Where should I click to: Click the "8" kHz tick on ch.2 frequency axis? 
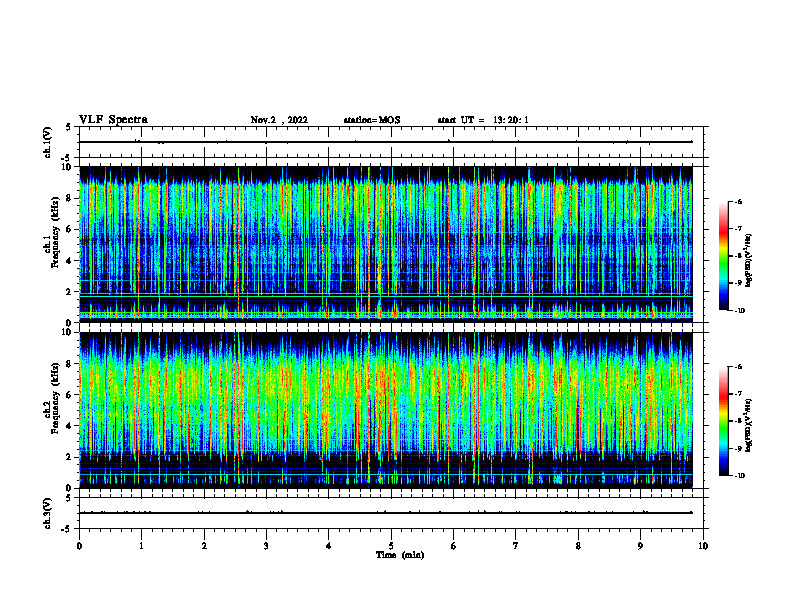pos(70,364)
